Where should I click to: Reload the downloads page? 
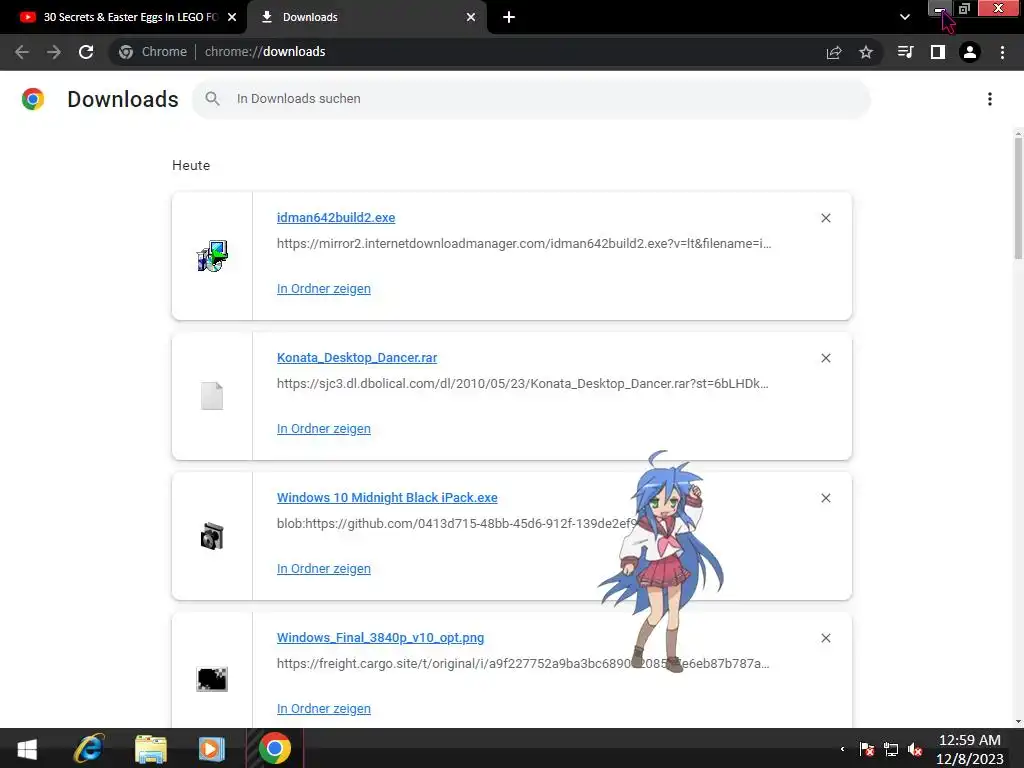(x=86, y=52)
